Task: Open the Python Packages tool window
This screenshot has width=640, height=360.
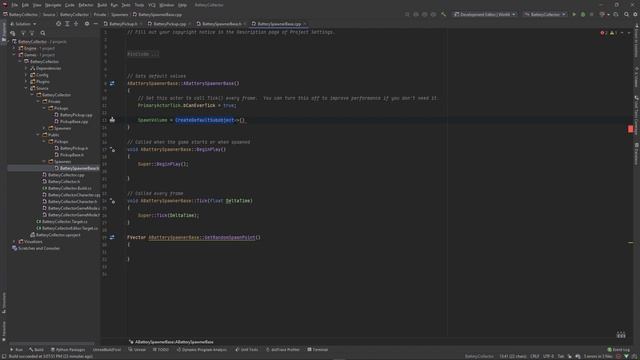Action: (x=68, y=350)
